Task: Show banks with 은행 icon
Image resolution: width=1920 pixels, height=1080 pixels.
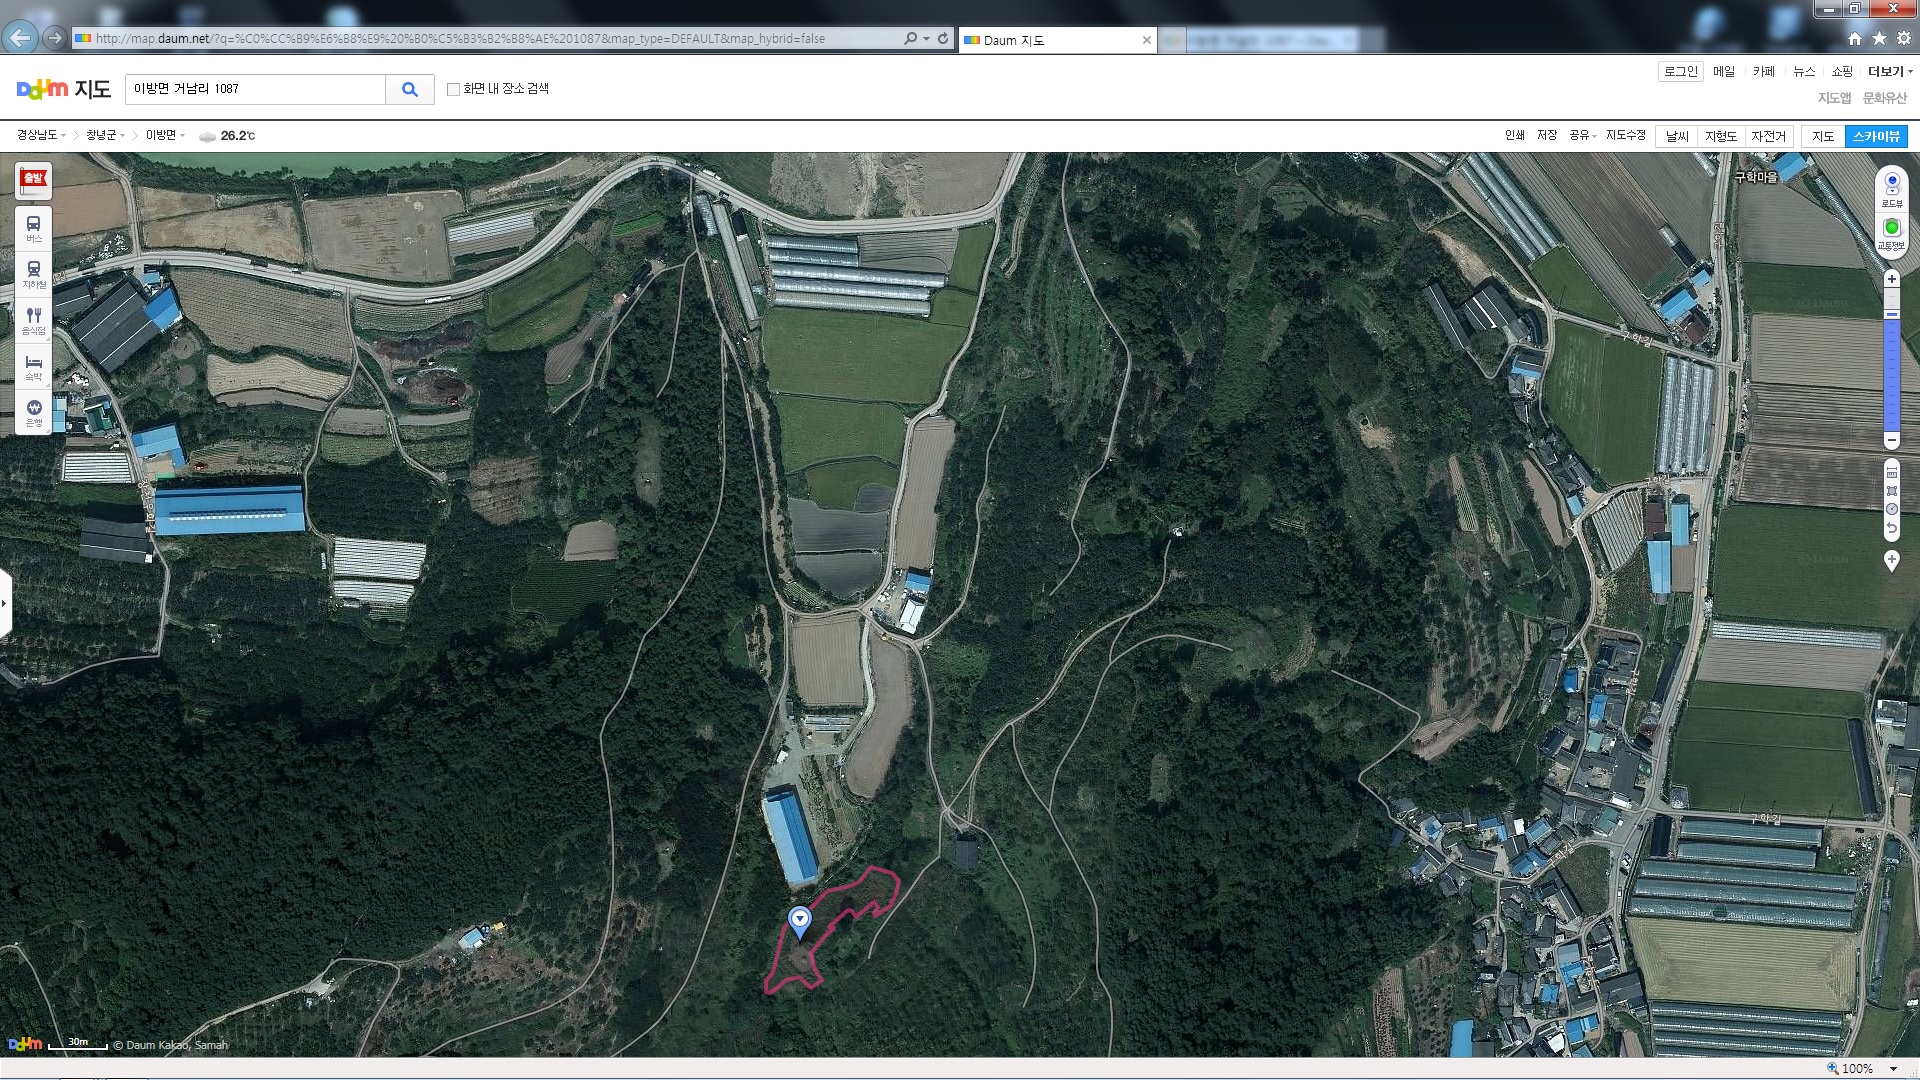Action: point(34,412)
